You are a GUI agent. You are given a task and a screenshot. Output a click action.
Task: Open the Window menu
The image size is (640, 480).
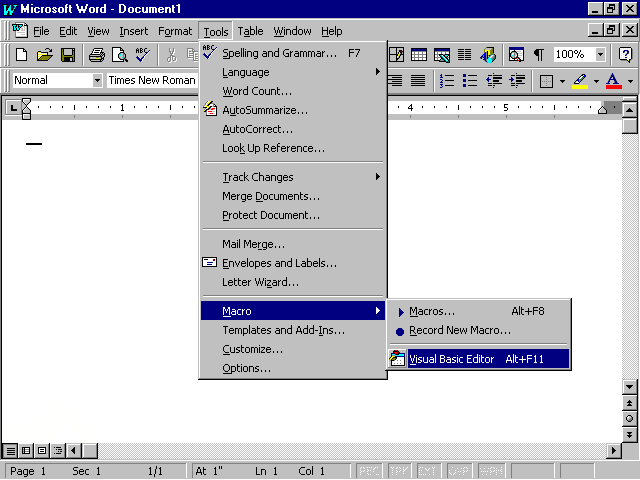coord(292,31)
